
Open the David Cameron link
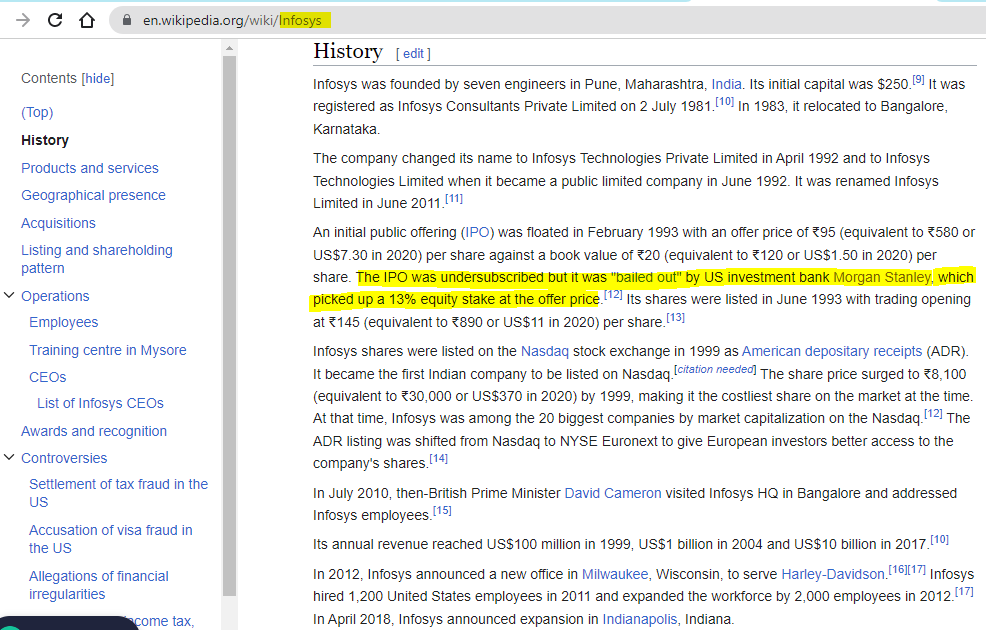point(613,494)
